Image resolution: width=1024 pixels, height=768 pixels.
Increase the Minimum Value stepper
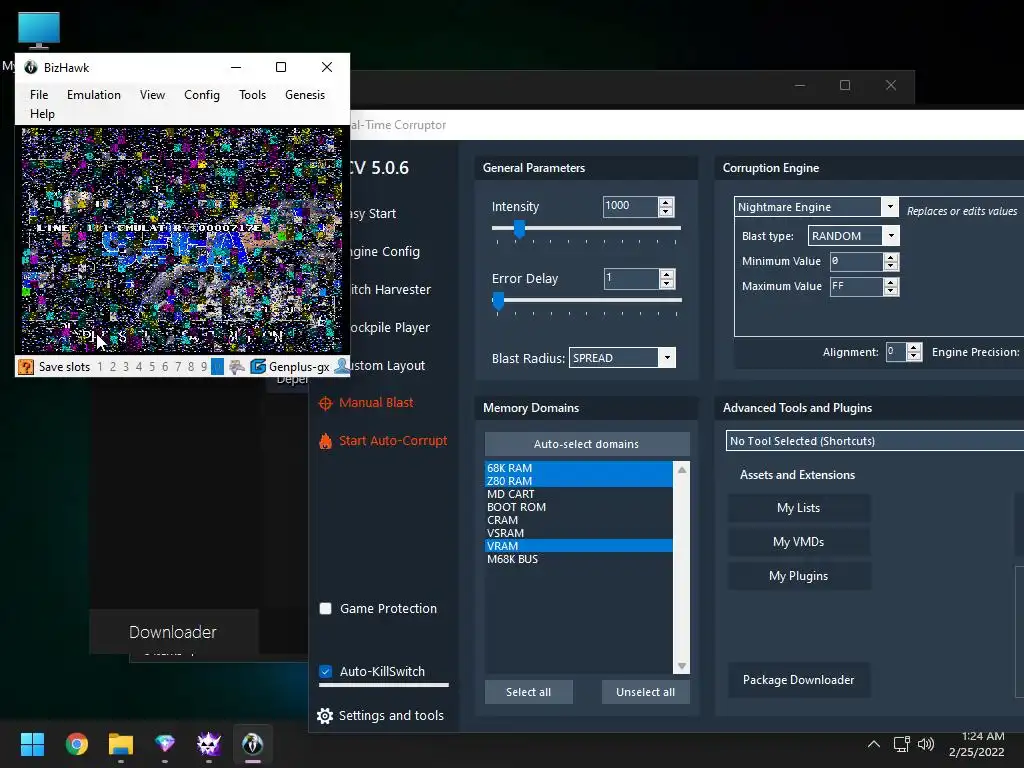click(891, 257)
